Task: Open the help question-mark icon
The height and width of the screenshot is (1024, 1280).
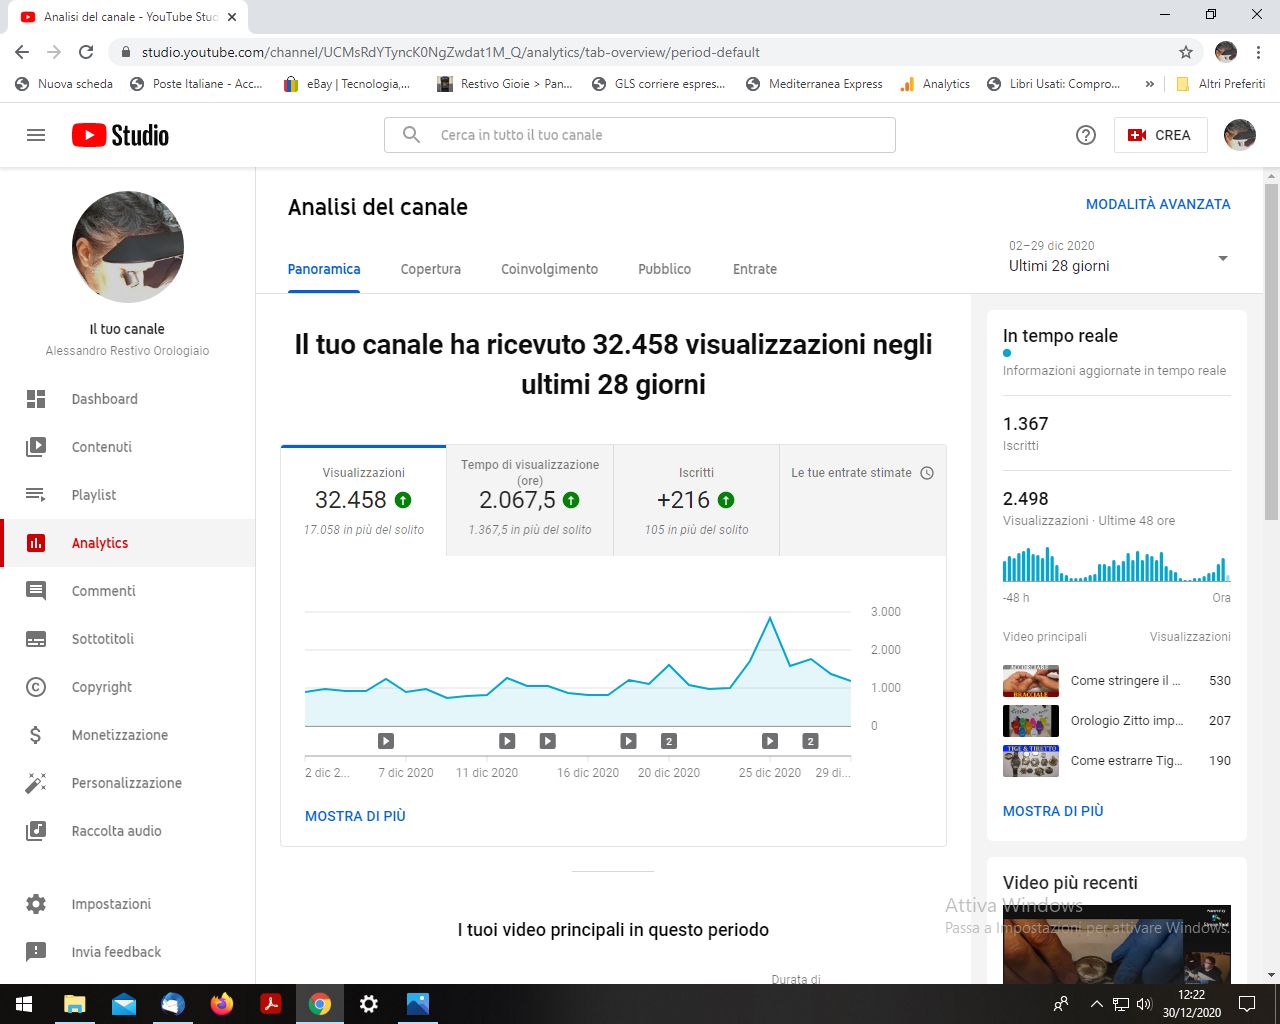Action: tap(1086, 135)
